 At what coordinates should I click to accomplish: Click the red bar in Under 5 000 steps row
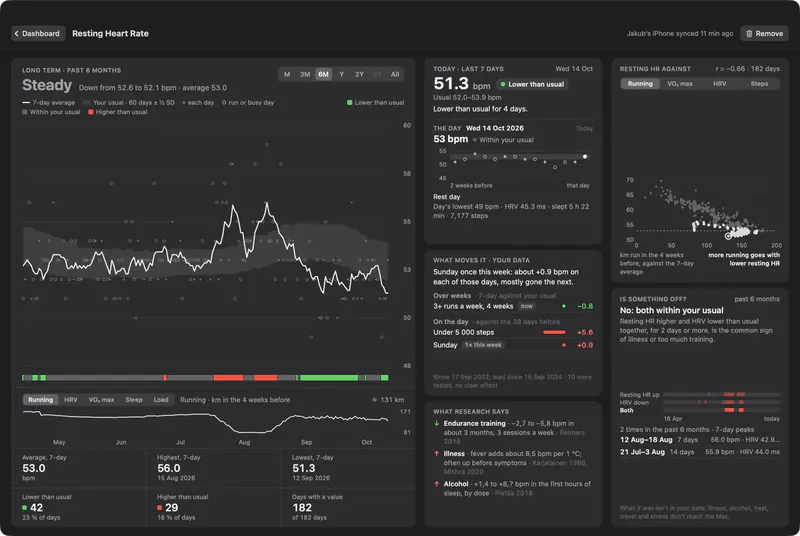tap(555, 333)
